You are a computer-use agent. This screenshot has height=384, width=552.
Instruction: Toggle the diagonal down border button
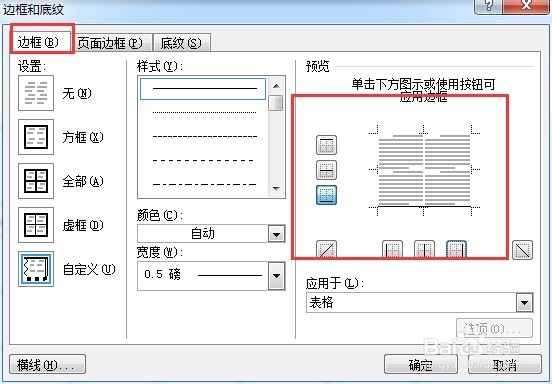(x=522, y=250)
